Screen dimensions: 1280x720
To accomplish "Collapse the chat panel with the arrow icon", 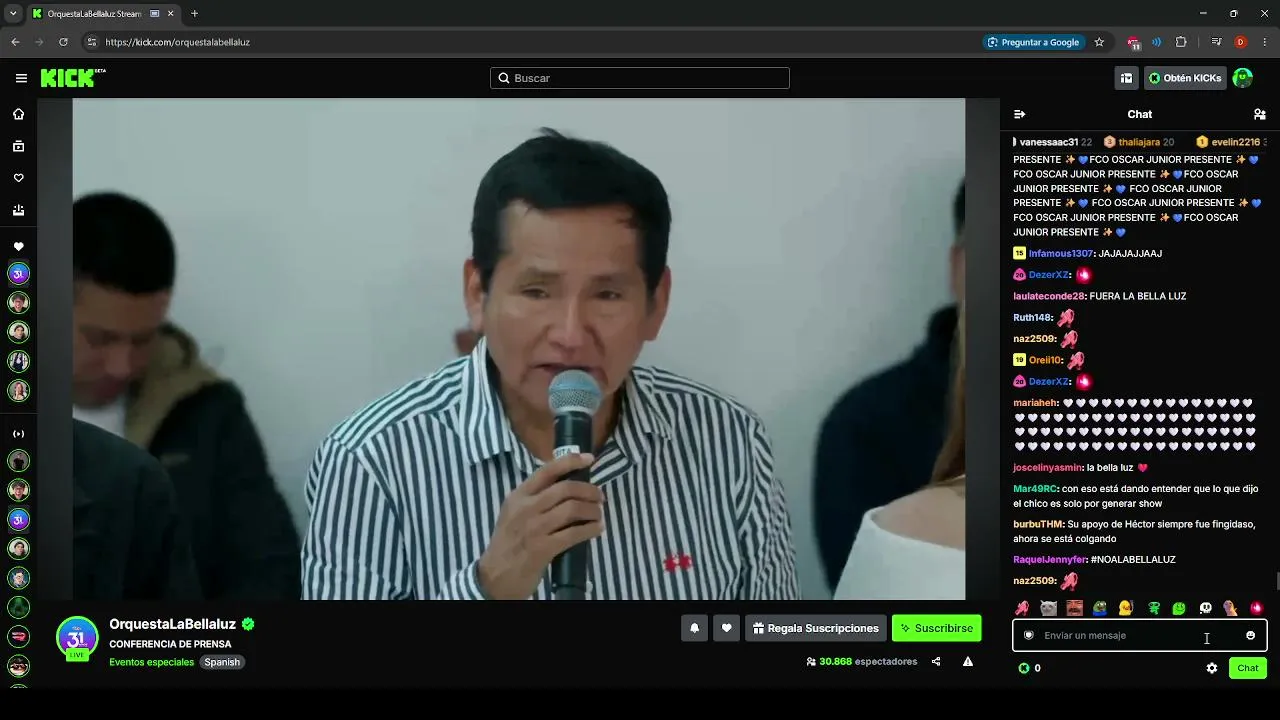I will tap(1019, 114).
